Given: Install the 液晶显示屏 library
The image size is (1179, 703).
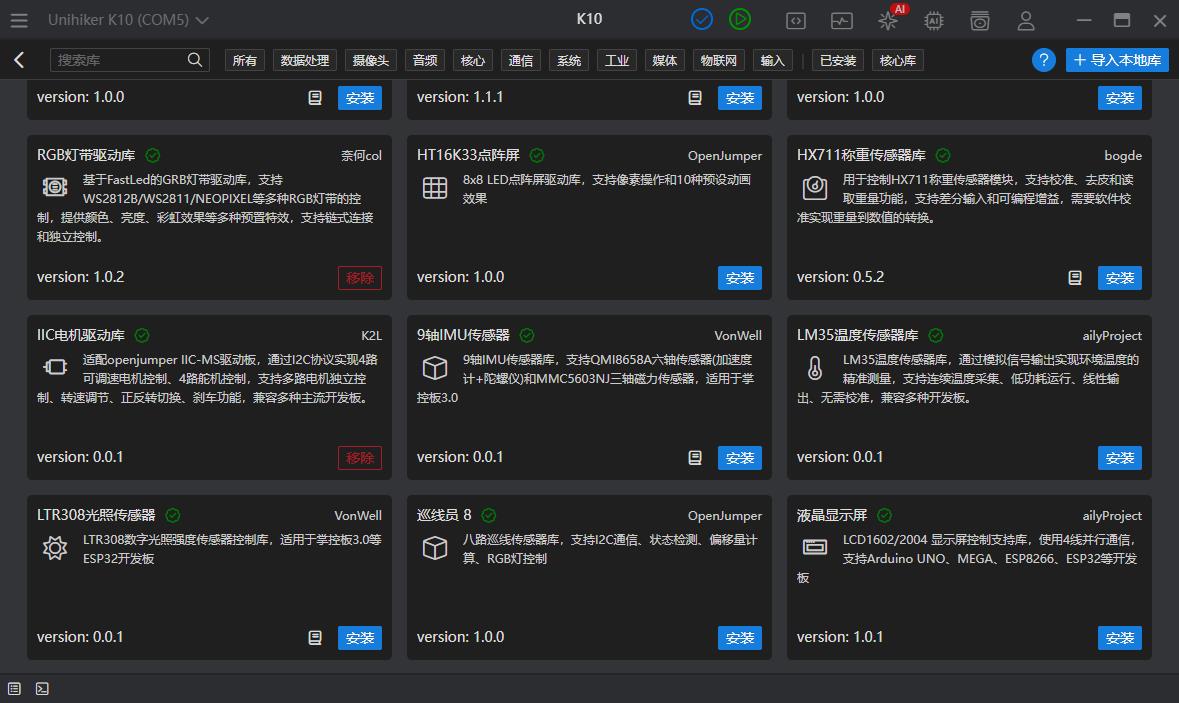Looking at the screenshot, I should coord(1120,638).
